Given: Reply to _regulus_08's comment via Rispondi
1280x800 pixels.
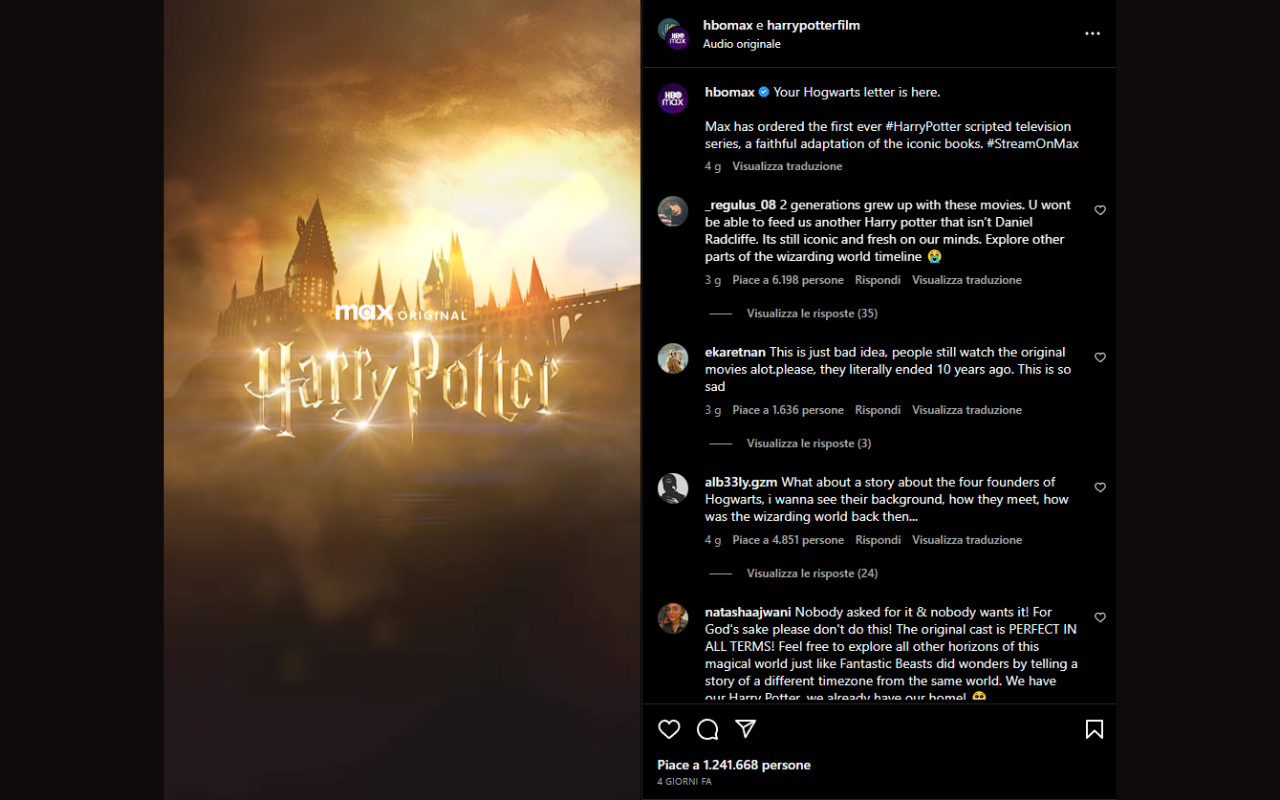Looking at the screenshot, I should click(877, 280).
